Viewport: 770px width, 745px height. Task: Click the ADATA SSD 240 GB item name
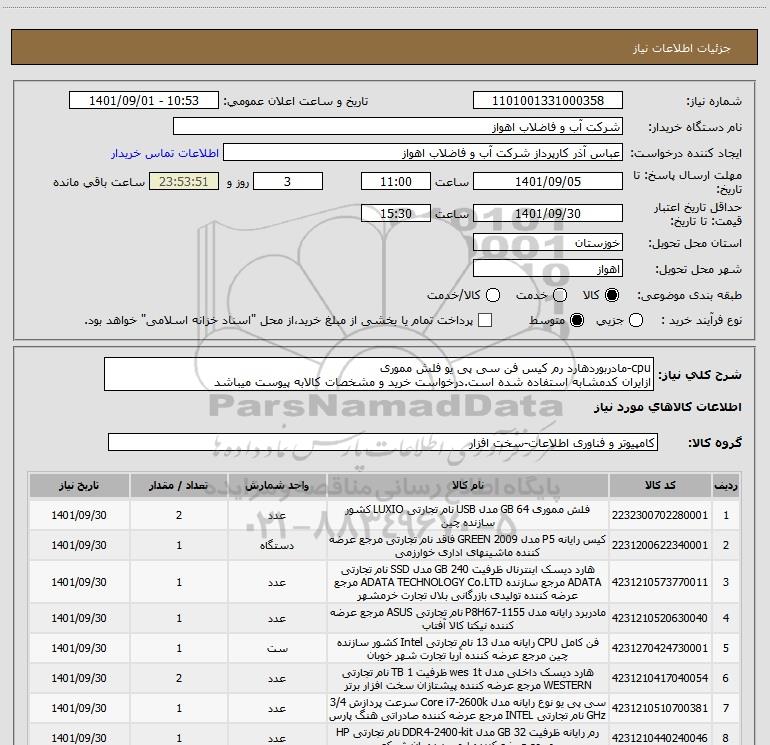click(468, 582)
